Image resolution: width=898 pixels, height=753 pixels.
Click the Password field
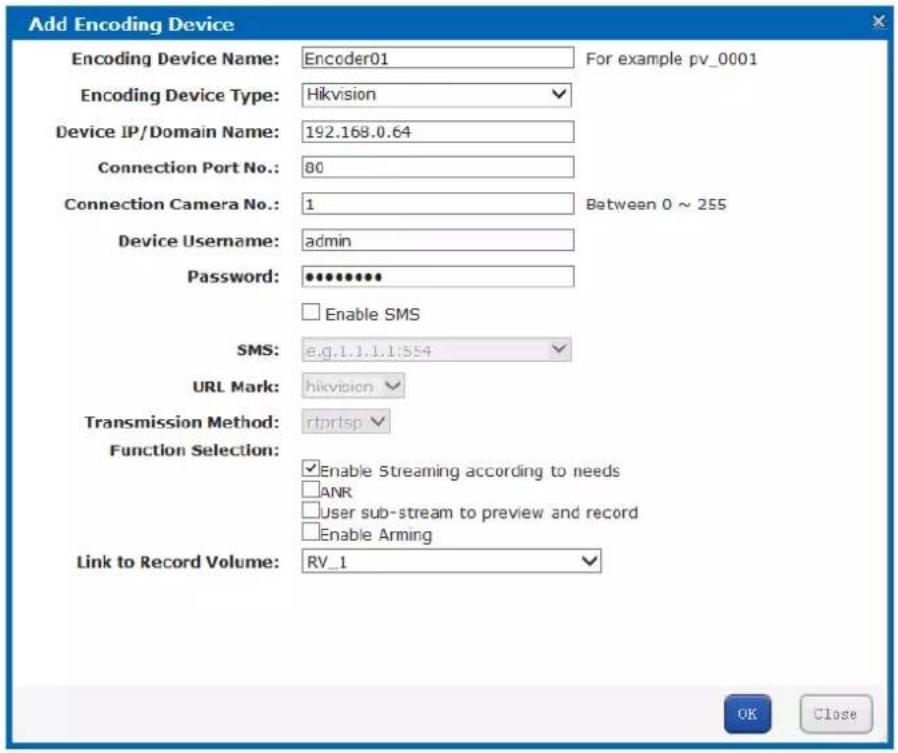[x=438, y=277]
